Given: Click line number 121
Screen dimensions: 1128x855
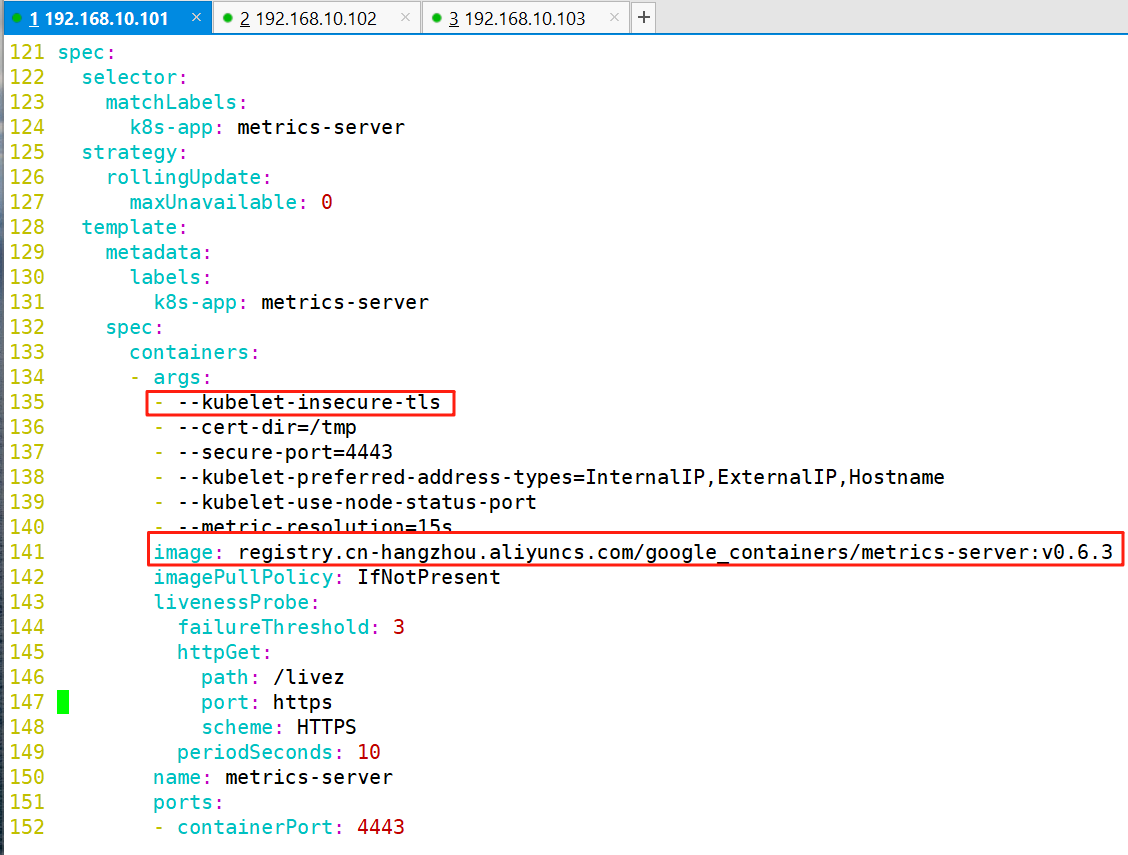Looking at the screenshot, I should pos(27,53).
